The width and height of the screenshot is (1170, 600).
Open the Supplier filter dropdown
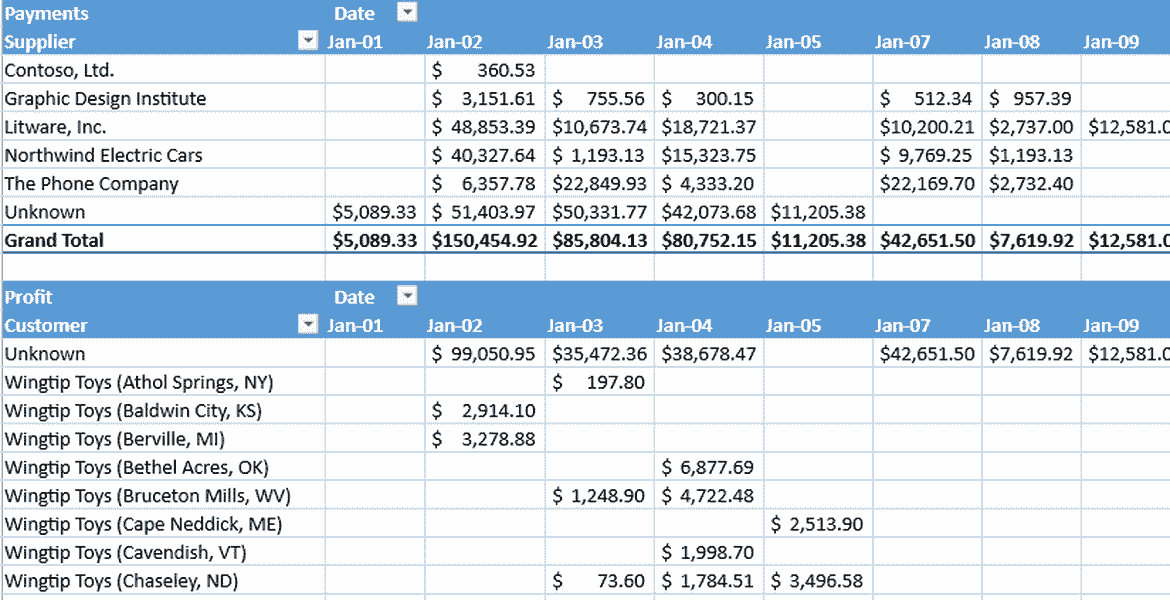[x=309, y=41]
